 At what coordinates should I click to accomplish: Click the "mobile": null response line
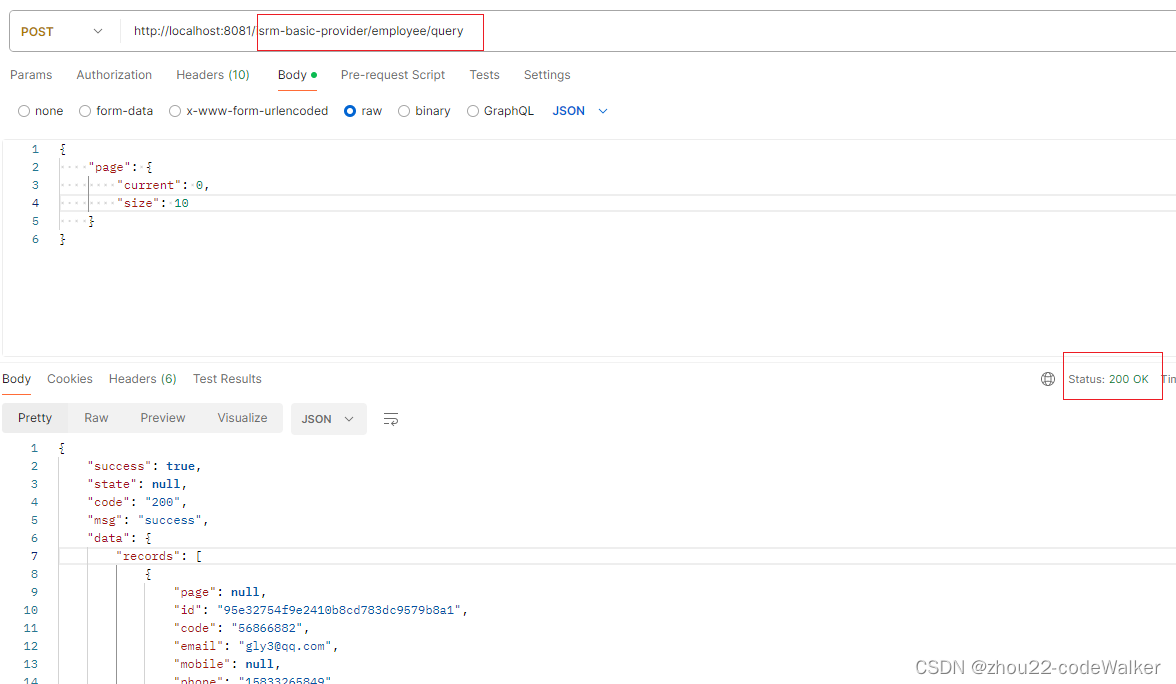227,664
